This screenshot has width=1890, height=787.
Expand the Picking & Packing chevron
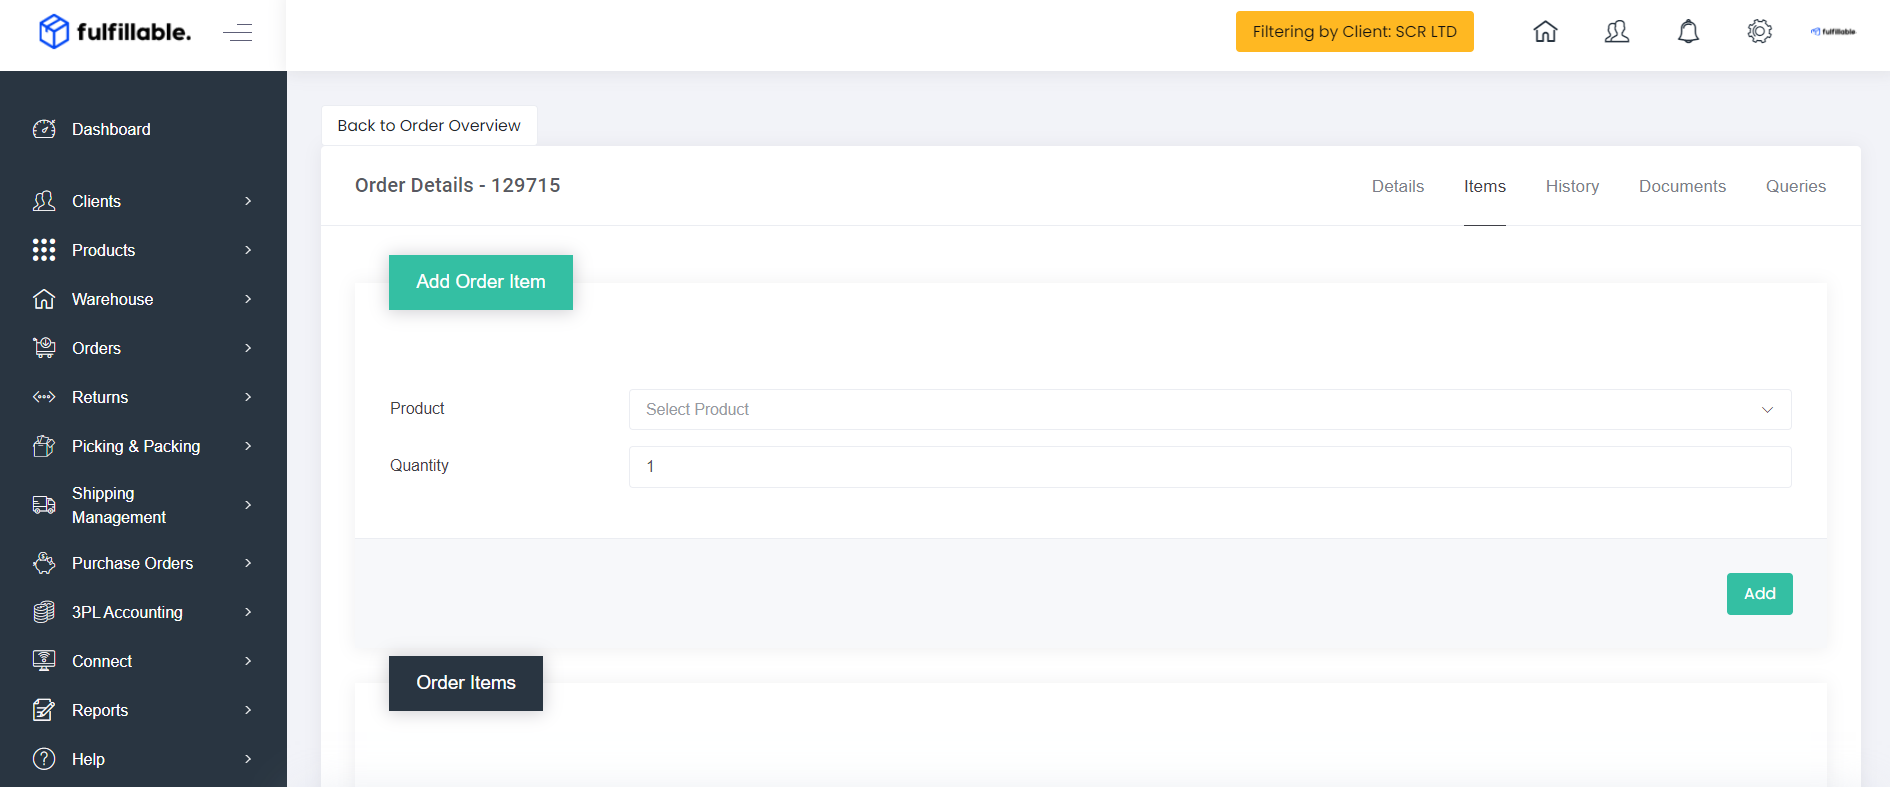click(248, 446)
